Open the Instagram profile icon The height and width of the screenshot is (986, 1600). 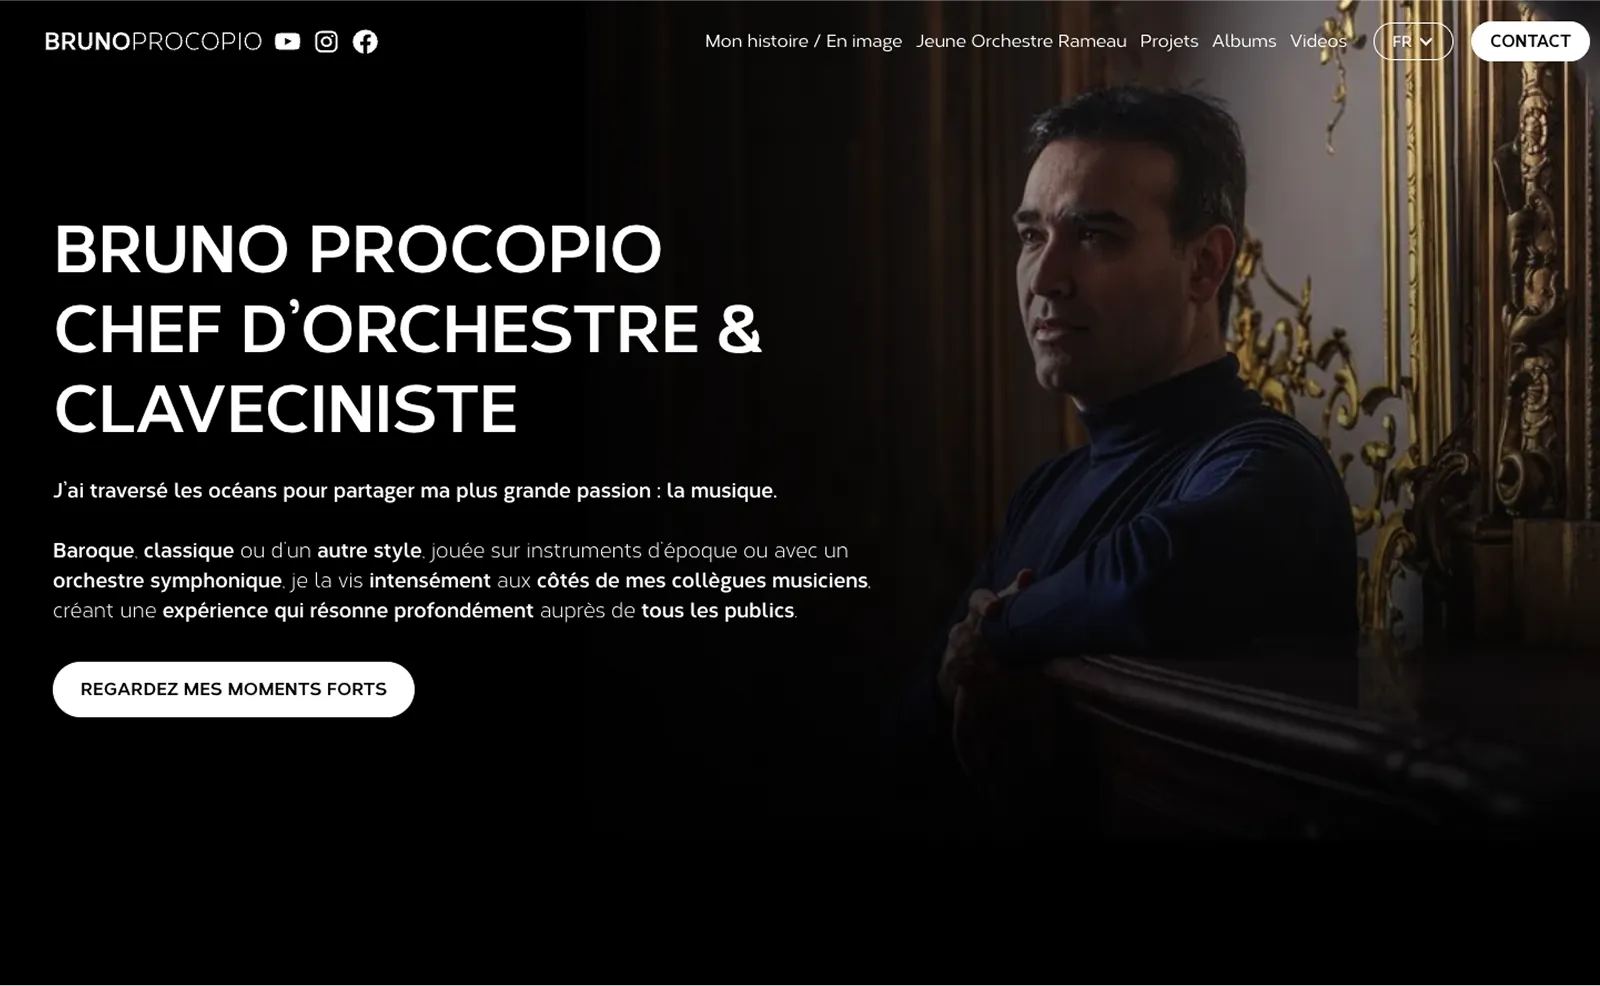(x=326, y=41)
